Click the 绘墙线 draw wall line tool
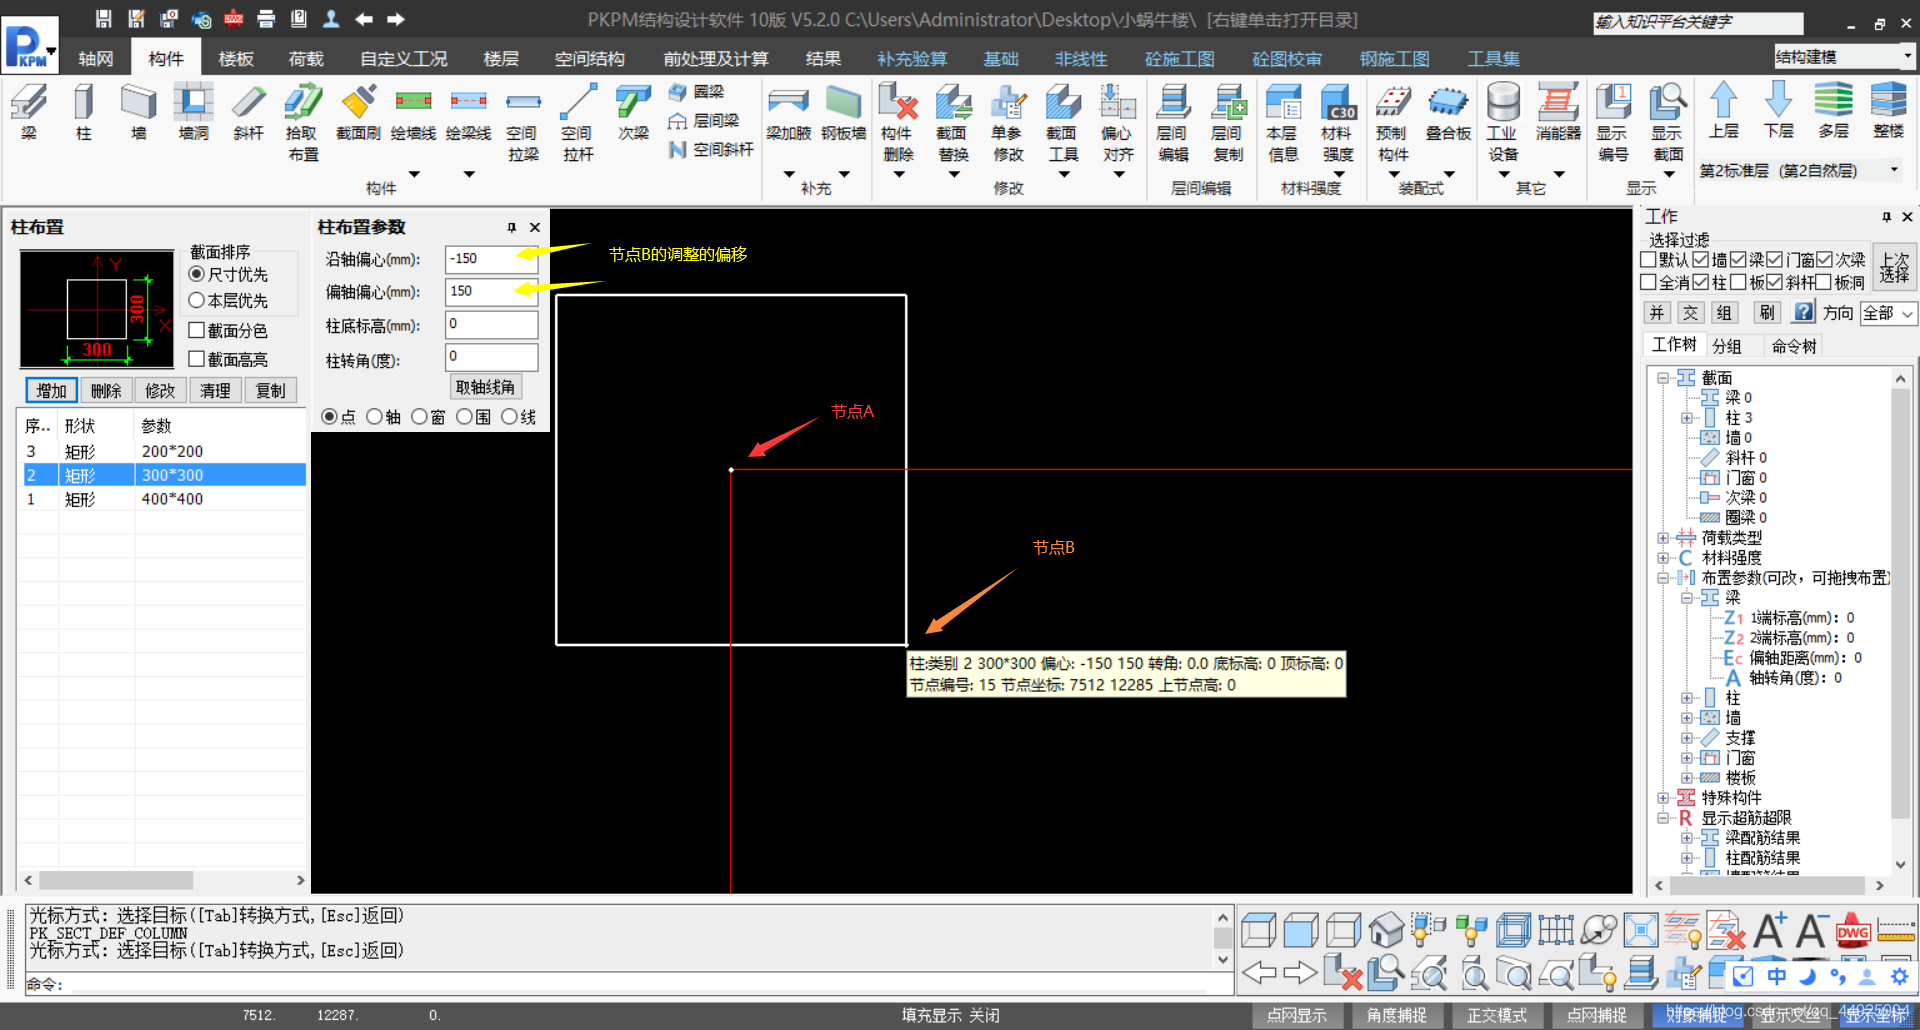1920x1030 pixels. [x=413, y=112]
